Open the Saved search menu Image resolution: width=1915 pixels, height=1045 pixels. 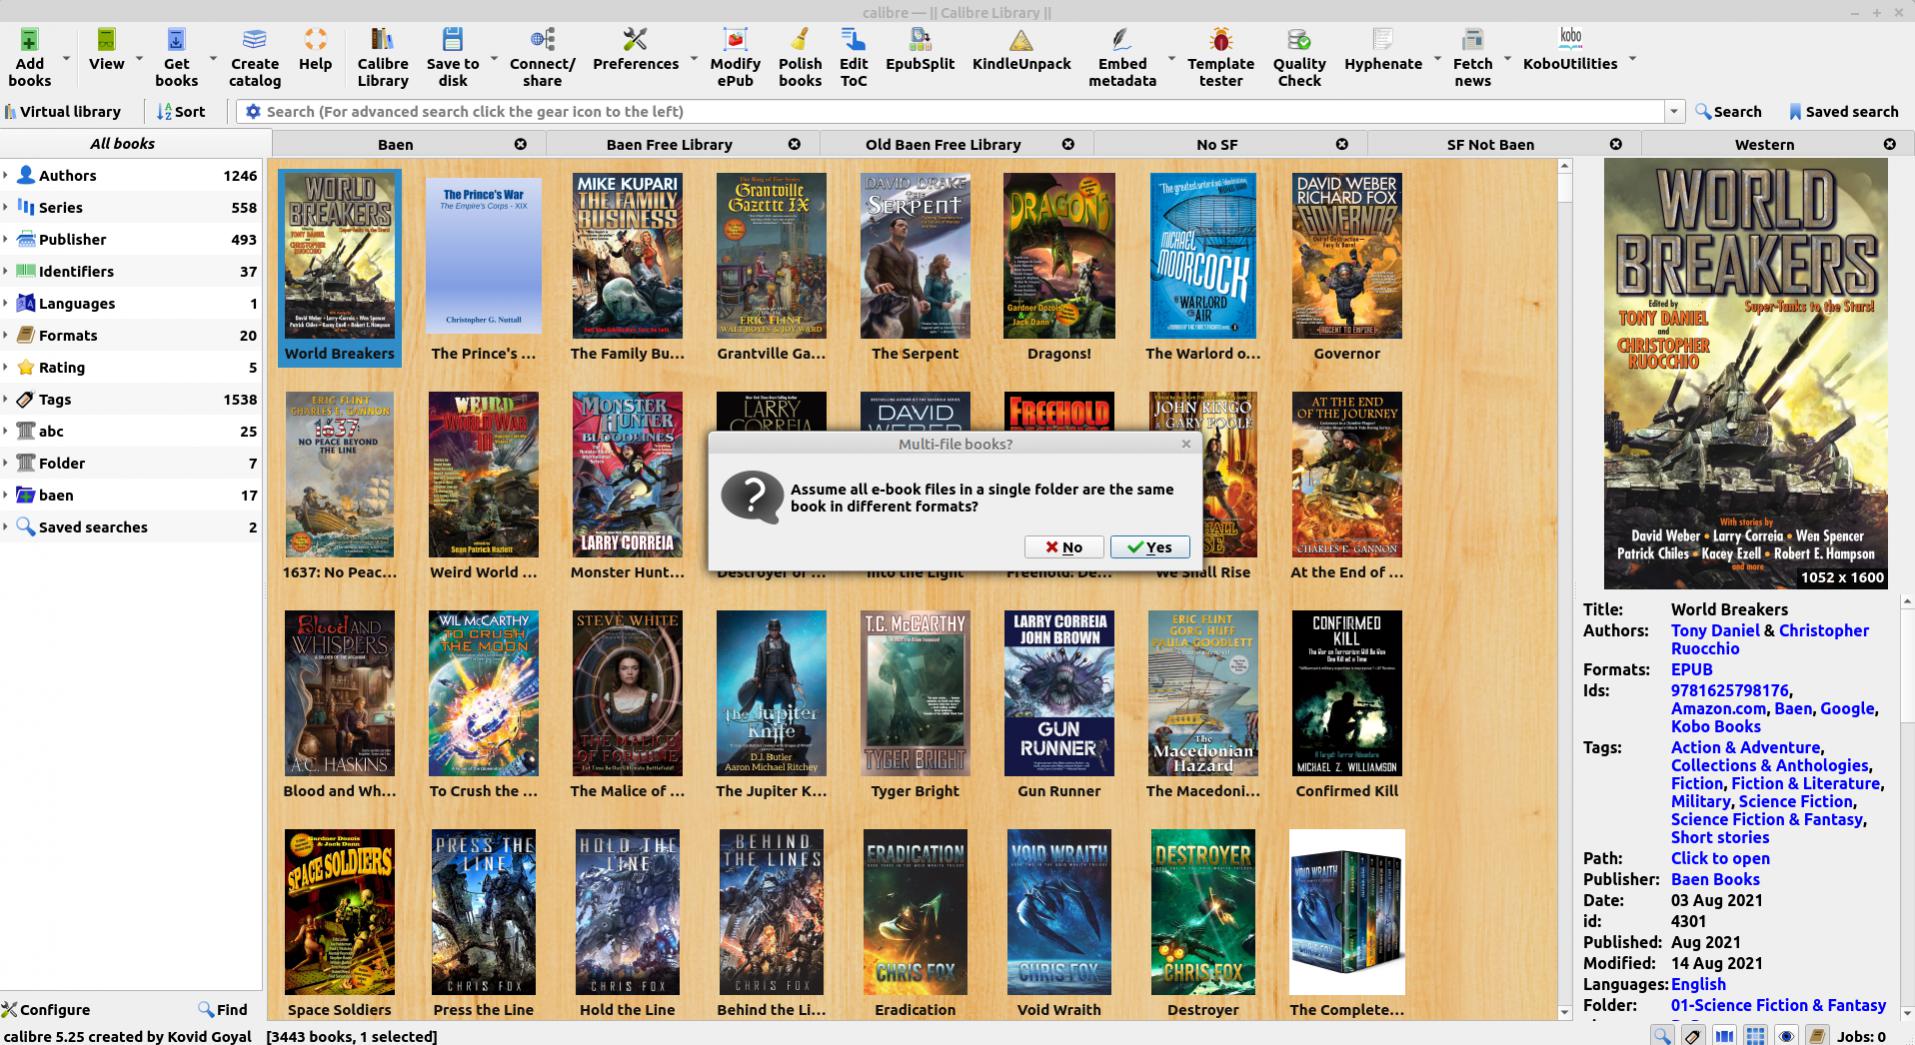click(x=1842, y=111)
